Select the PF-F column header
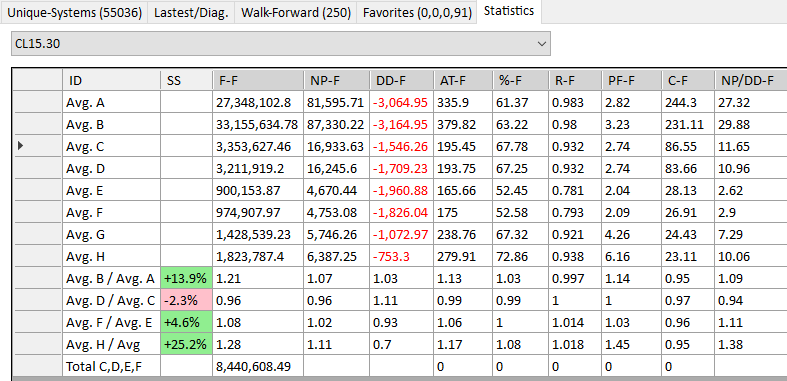 click(631, 80)
